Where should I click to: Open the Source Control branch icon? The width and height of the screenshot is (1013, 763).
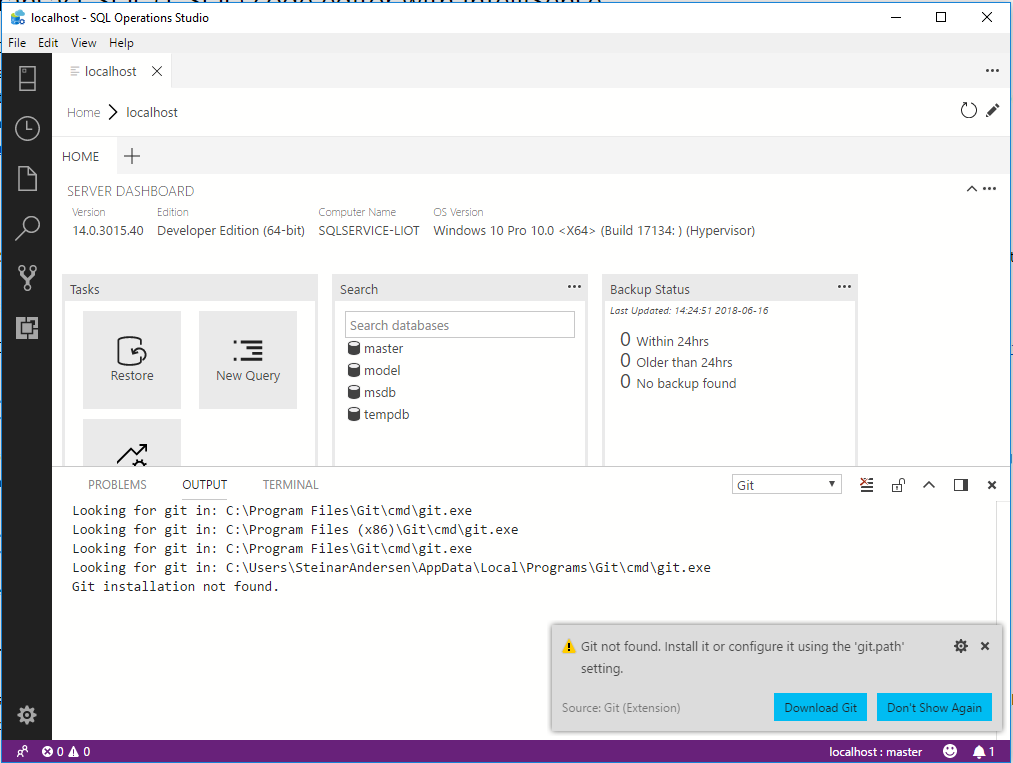coord(27,278)
